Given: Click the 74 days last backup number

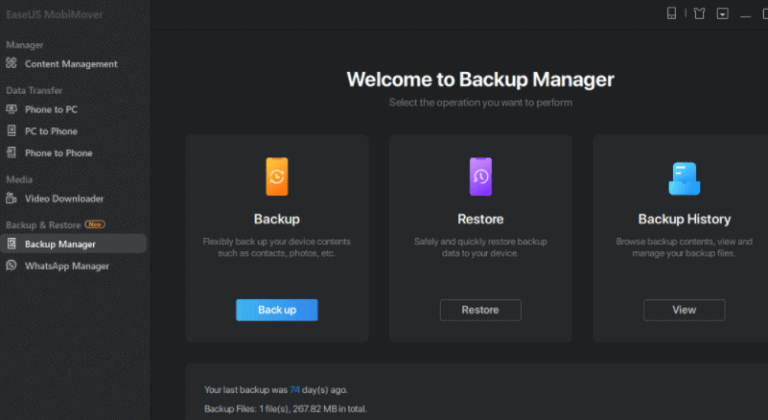Looking at the screenshot, I should (x=294, y=390).
